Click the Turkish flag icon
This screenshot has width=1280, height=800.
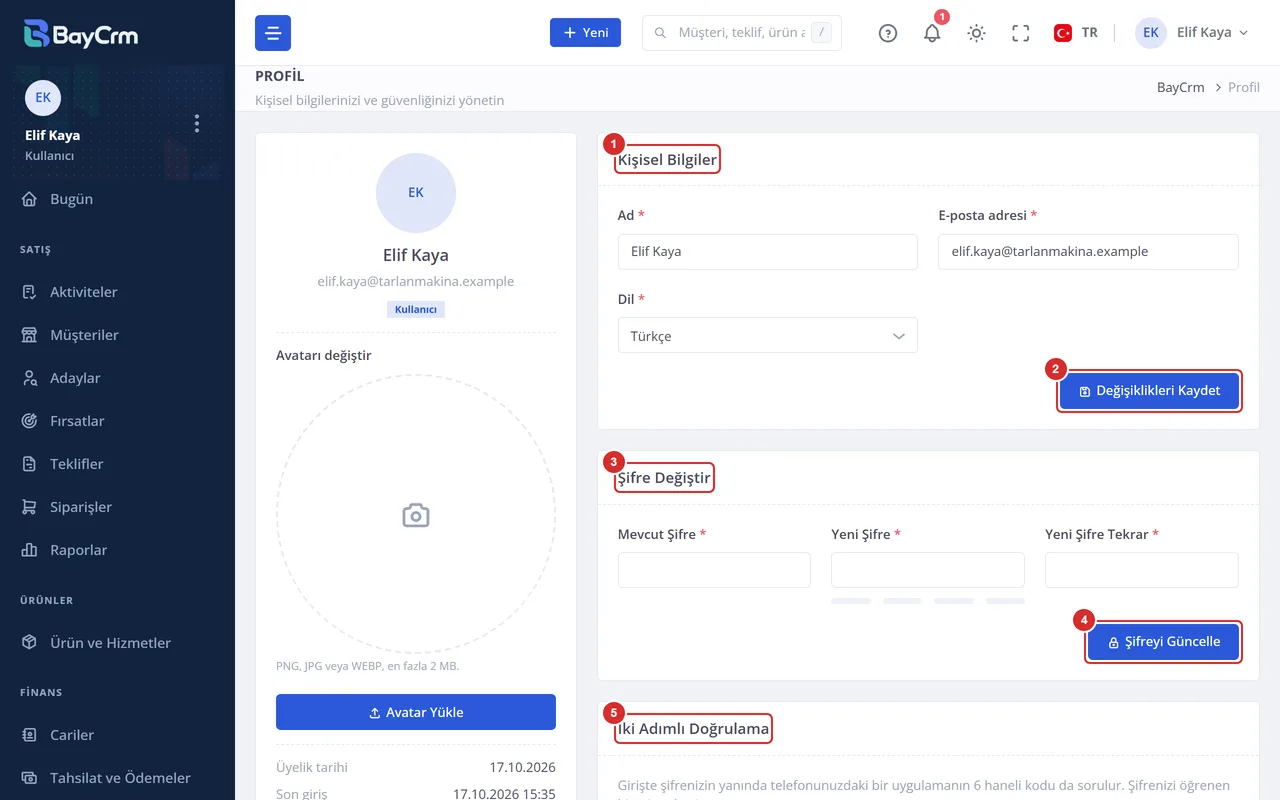[1063, 33]
